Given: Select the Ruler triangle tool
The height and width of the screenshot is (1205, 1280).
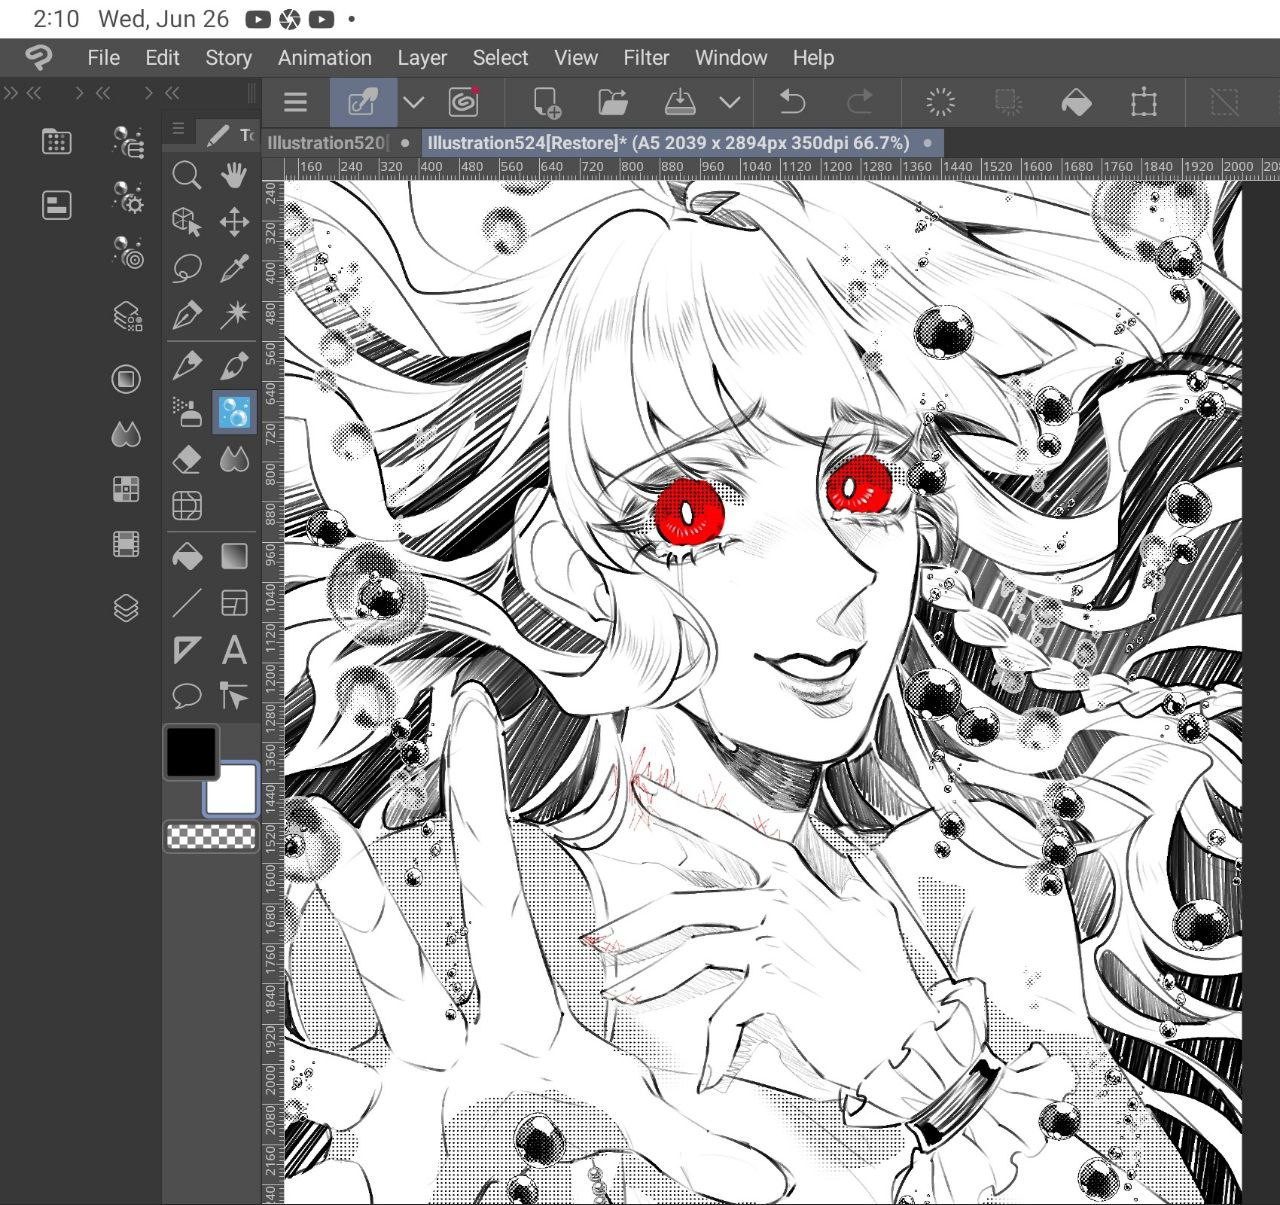Looking at the screenshot, I should point(187,650).
